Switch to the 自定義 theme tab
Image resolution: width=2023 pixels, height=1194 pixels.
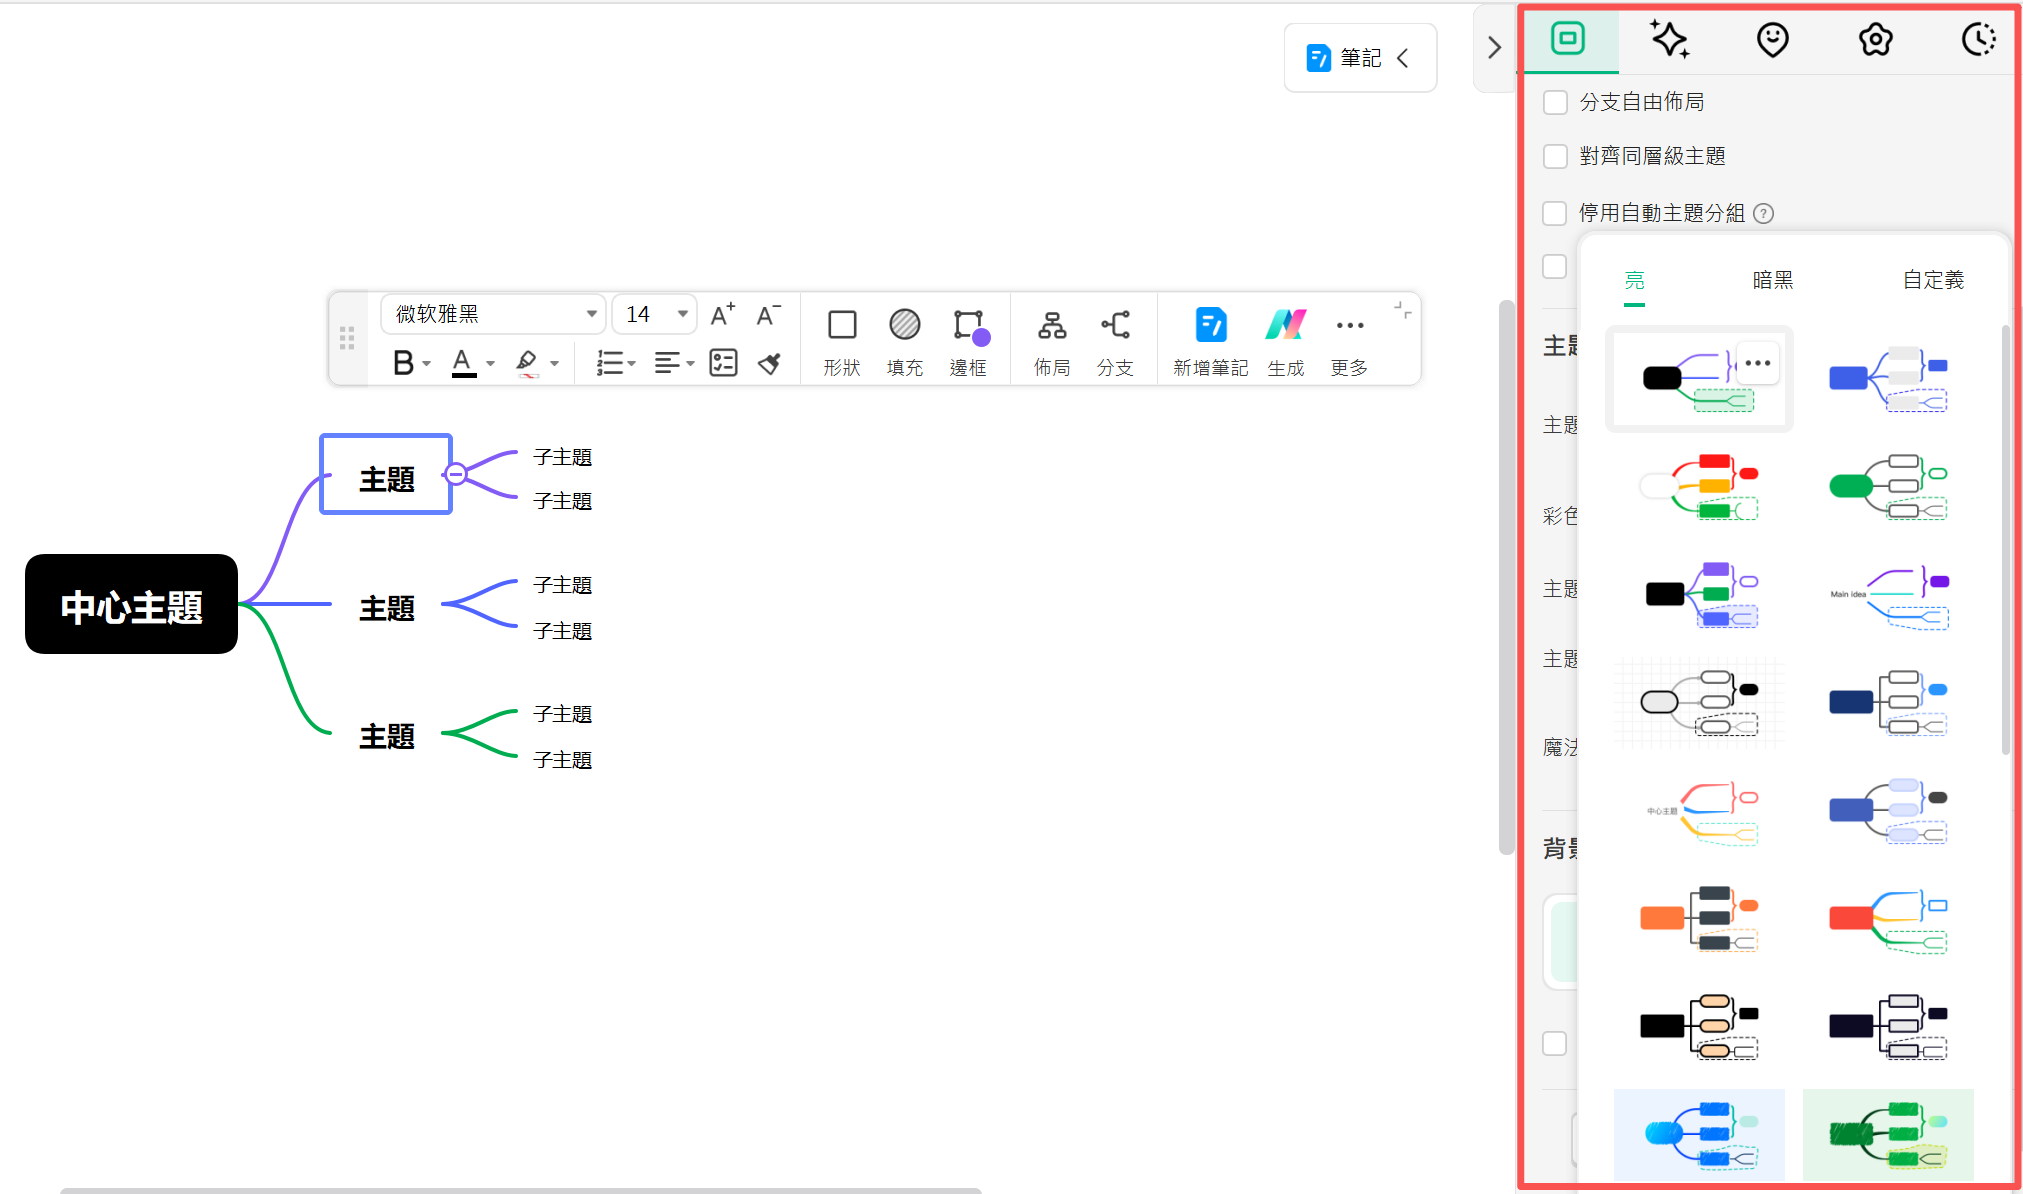click(x=1932, y=280)
